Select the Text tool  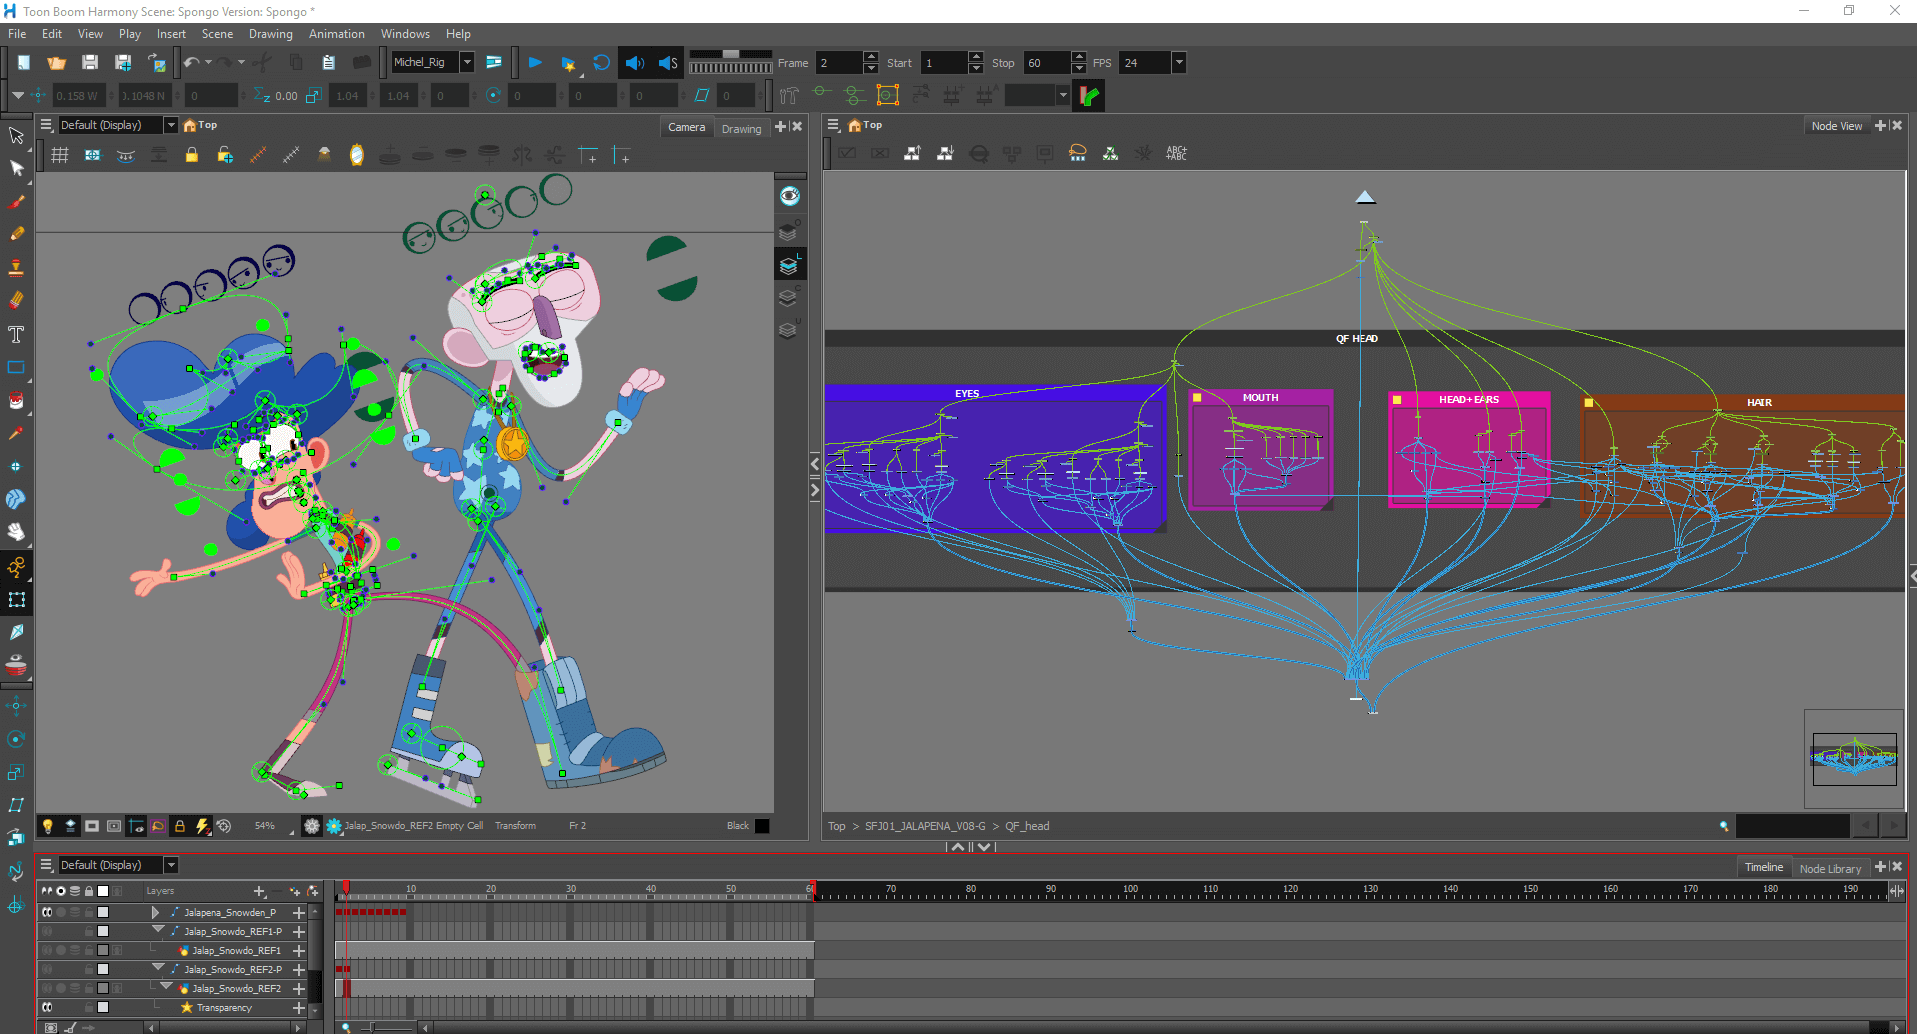tap(16, 334)
